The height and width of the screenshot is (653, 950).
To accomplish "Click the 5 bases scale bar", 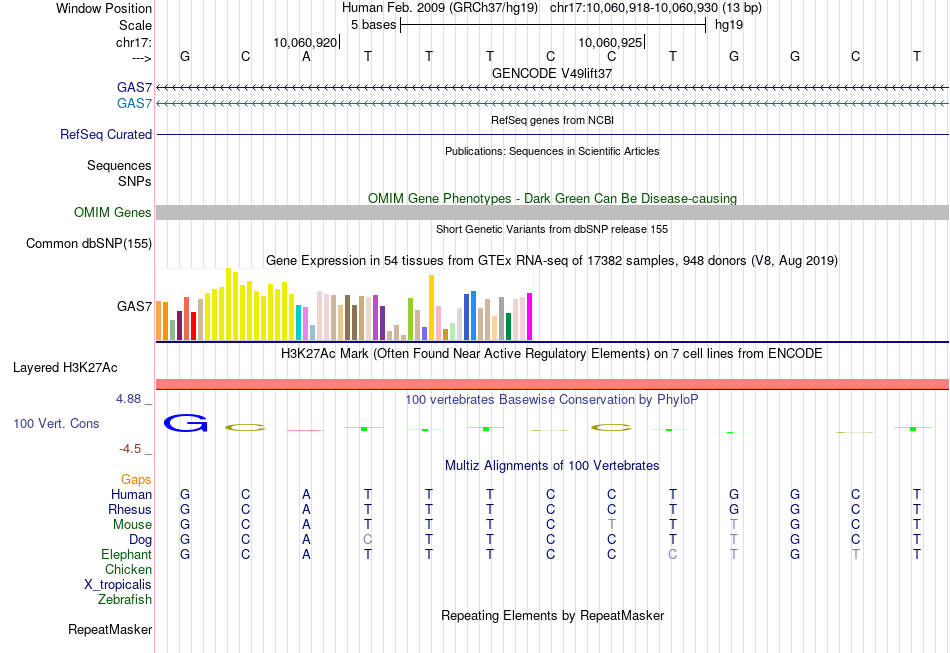I will 553,25.
